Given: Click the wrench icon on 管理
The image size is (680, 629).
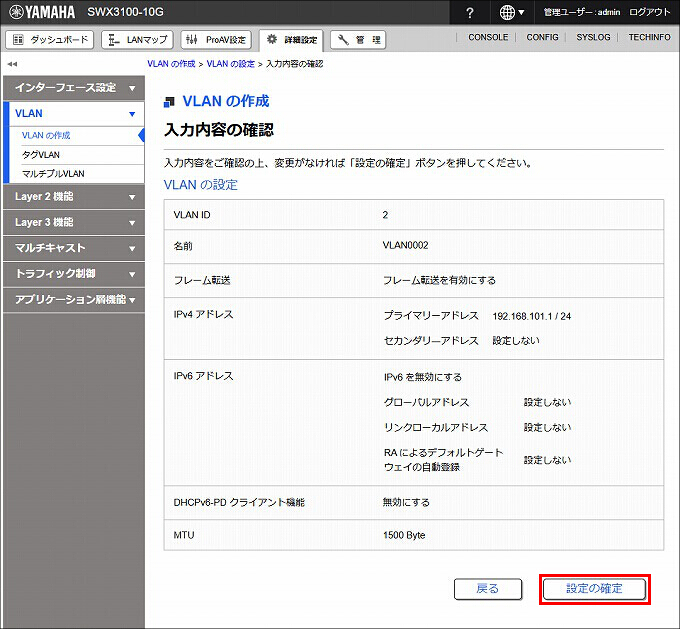Looking at the screenshot, I should (x=343, y=40).
